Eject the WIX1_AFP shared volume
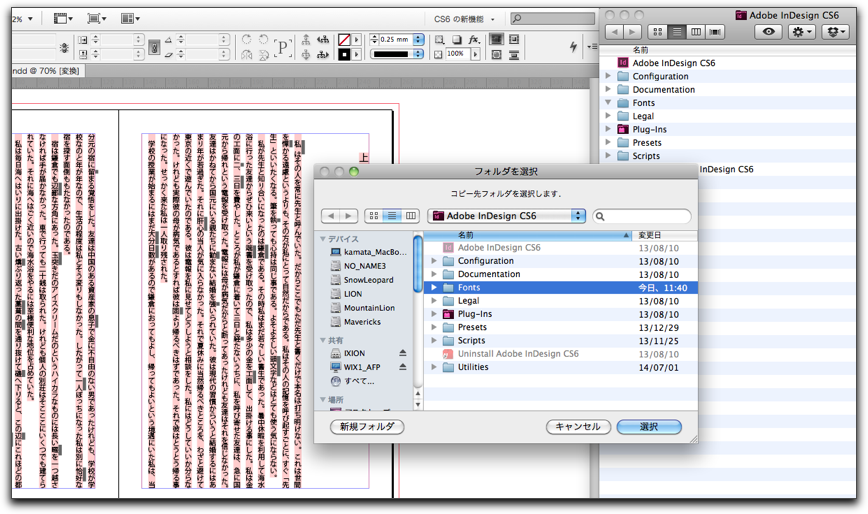Image resolution: width=868 pixels, height=514 pixels. 402,367
